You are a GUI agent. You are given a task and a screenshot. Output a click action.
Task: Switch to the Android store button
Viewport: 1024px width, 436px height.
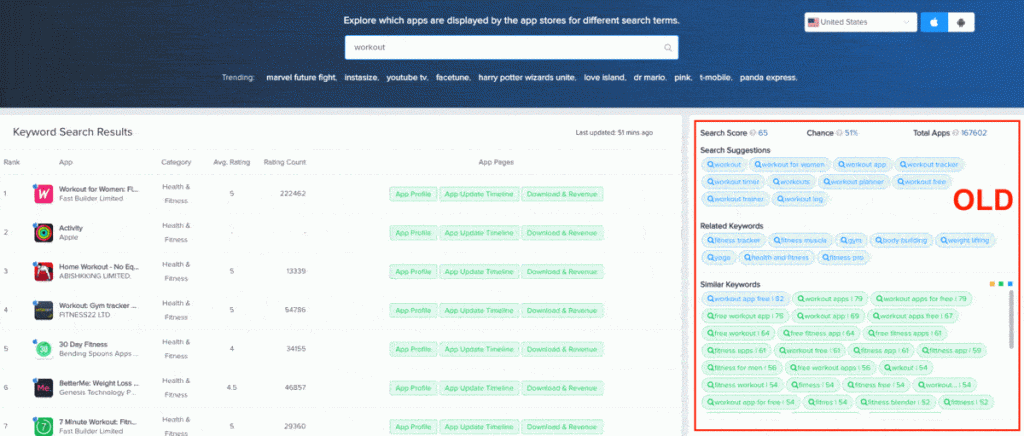click(961, 22)
